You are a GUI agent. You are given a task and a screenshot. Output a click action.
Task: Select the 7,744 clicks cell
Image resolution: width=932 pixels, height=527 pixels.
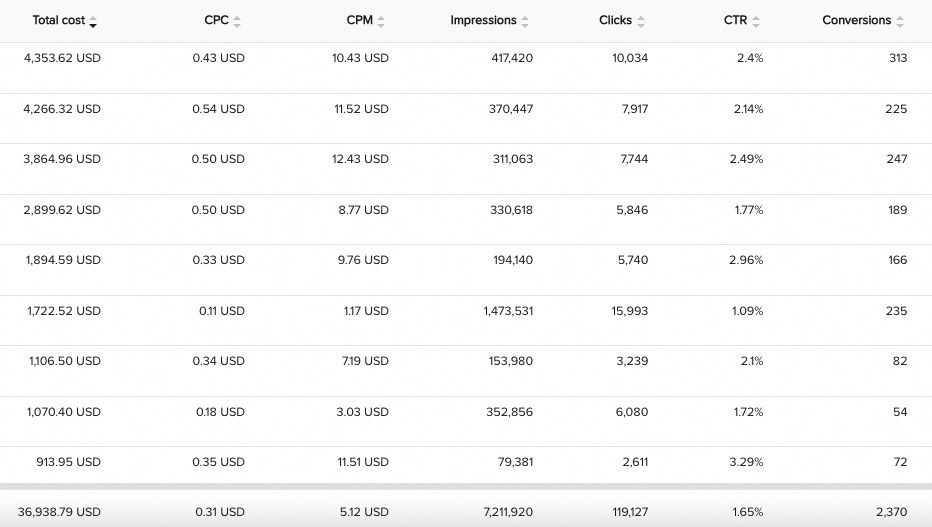click(x=634, y=159)
